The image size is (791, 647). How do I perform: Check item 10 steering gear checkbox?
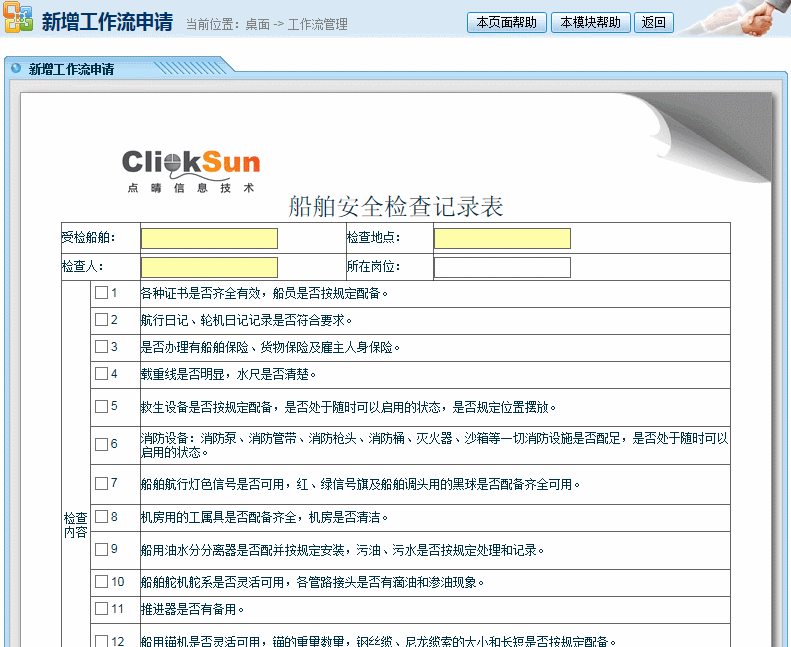pos(101,581)
